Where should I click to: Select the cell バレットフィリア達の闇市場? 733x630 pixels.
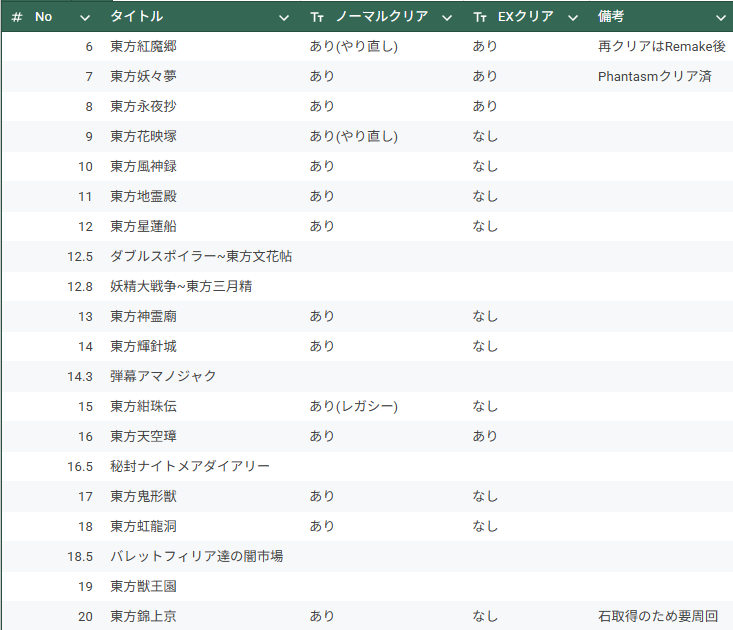(196, 556)
